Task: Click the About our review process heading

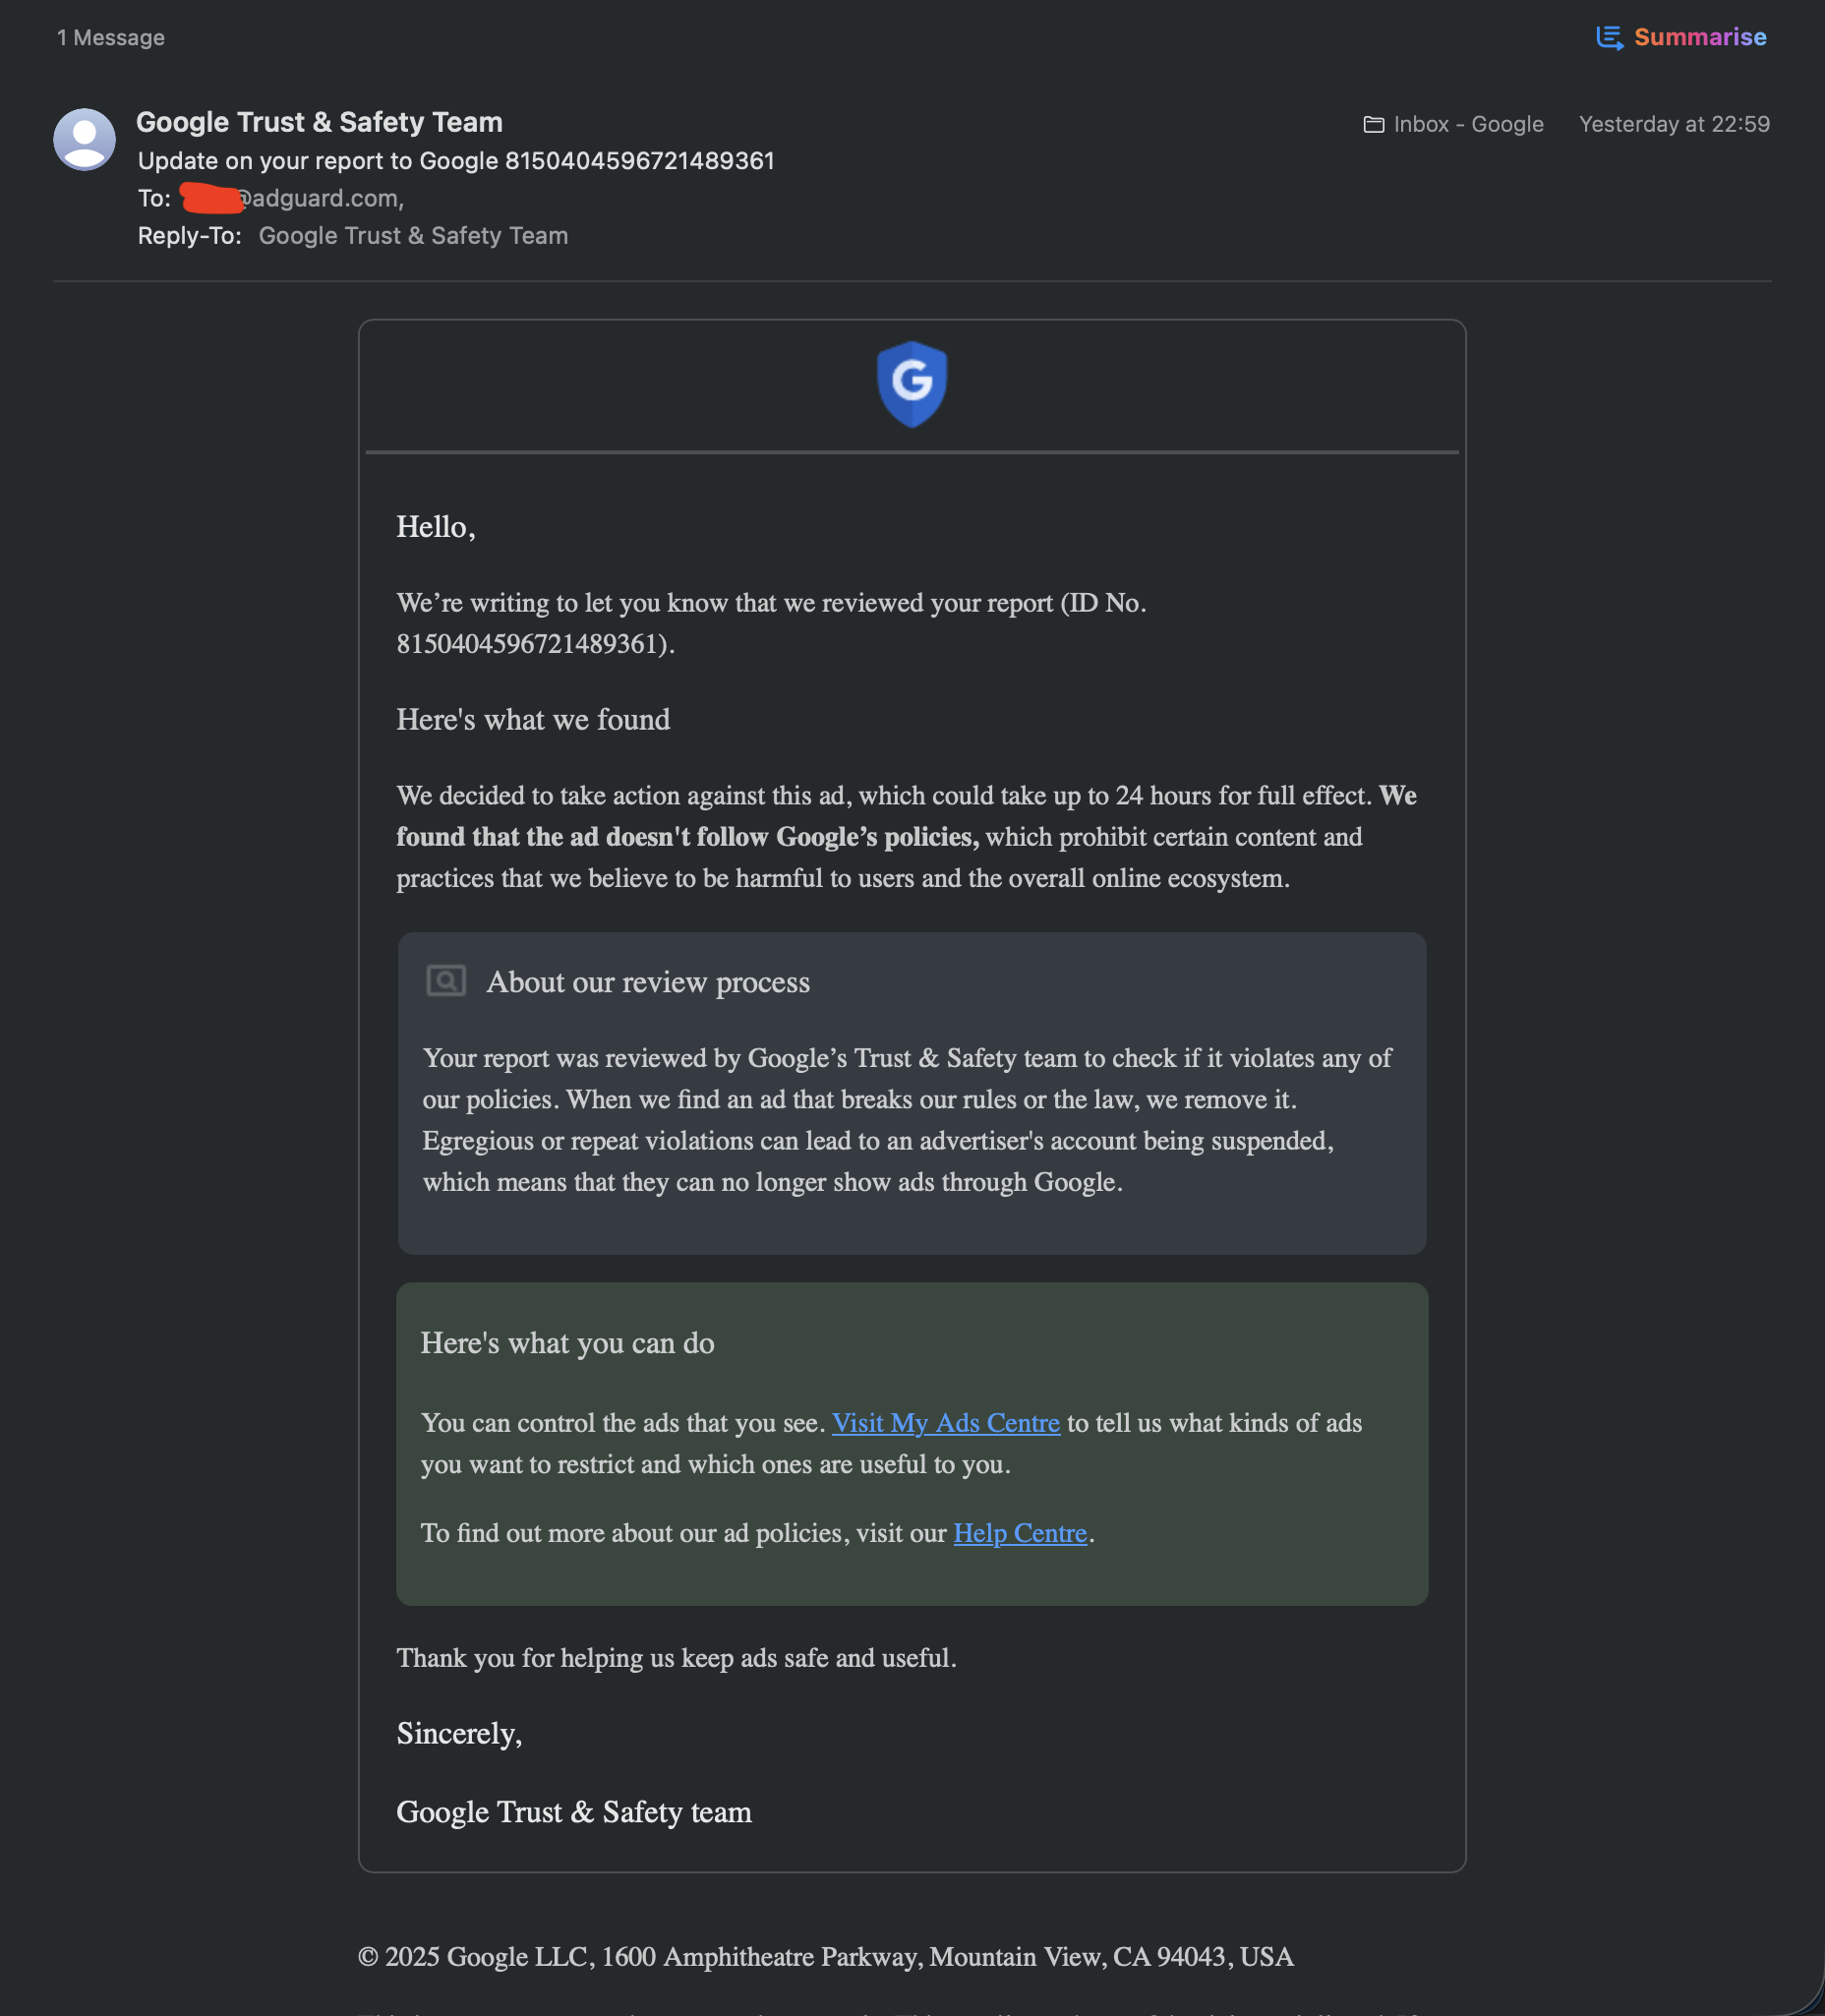Action: coord(648,983)
